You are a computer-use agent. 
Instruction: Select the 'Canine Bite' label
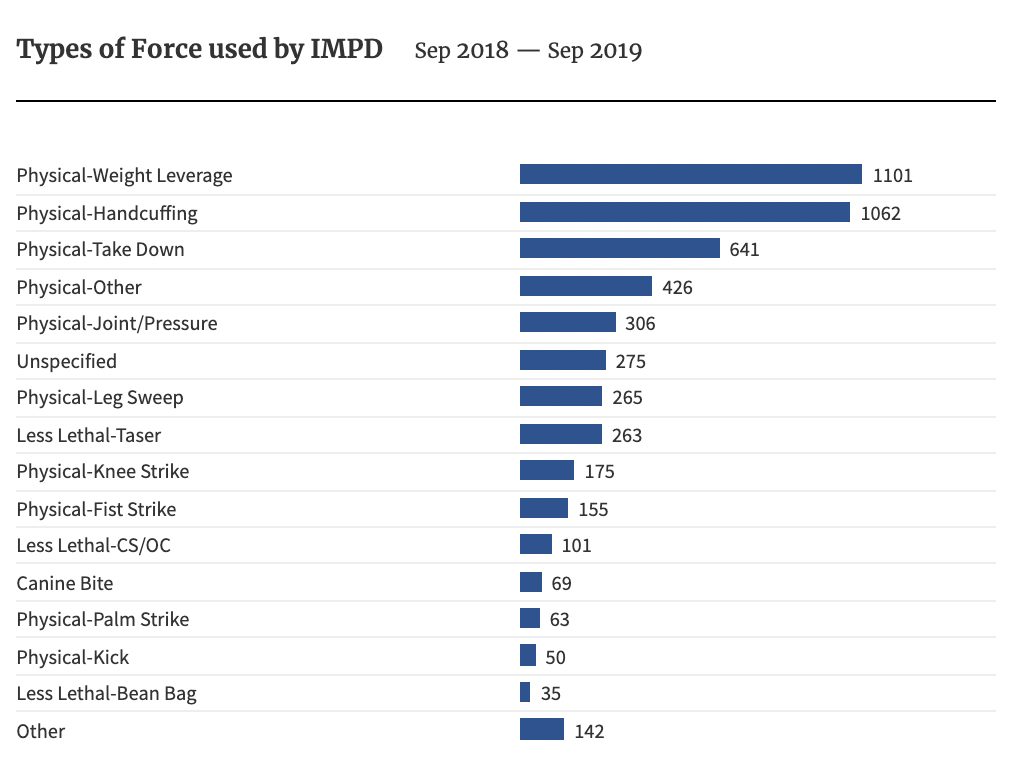point(65,583)
